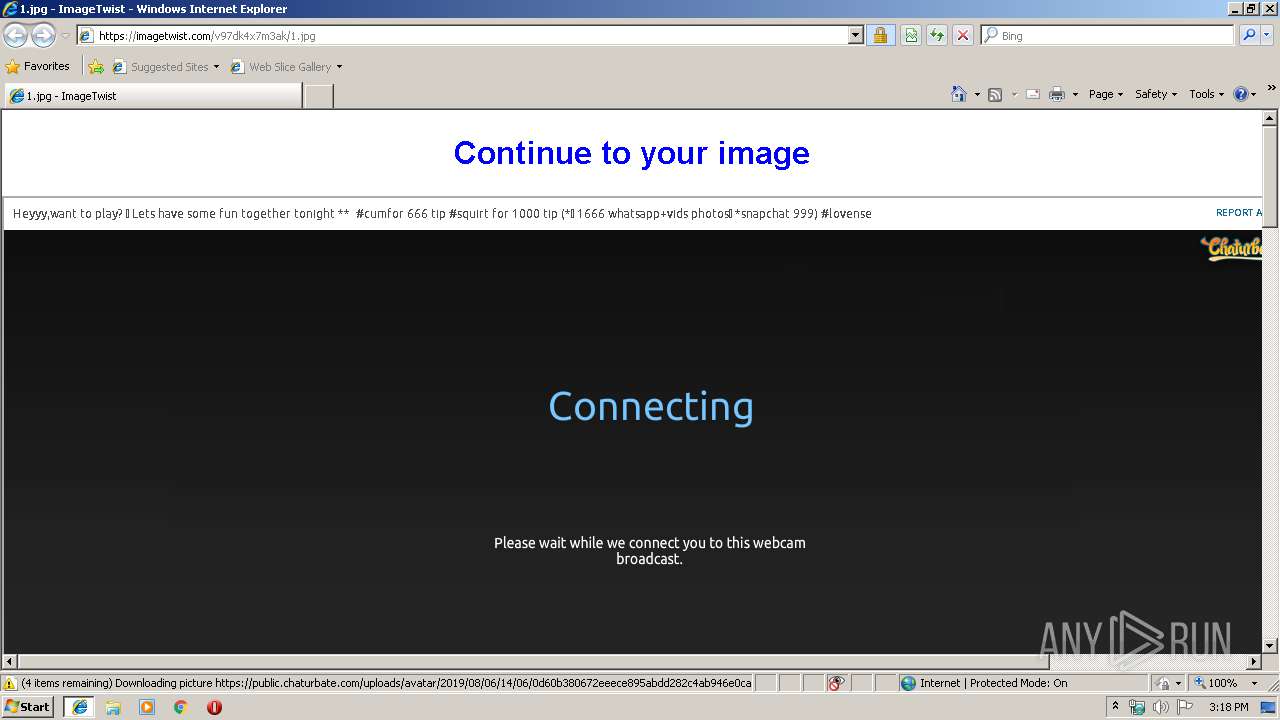This screenshot has height=720, width=1280.
Task: Open the RSS feeds icon
Action: (995, 94)
